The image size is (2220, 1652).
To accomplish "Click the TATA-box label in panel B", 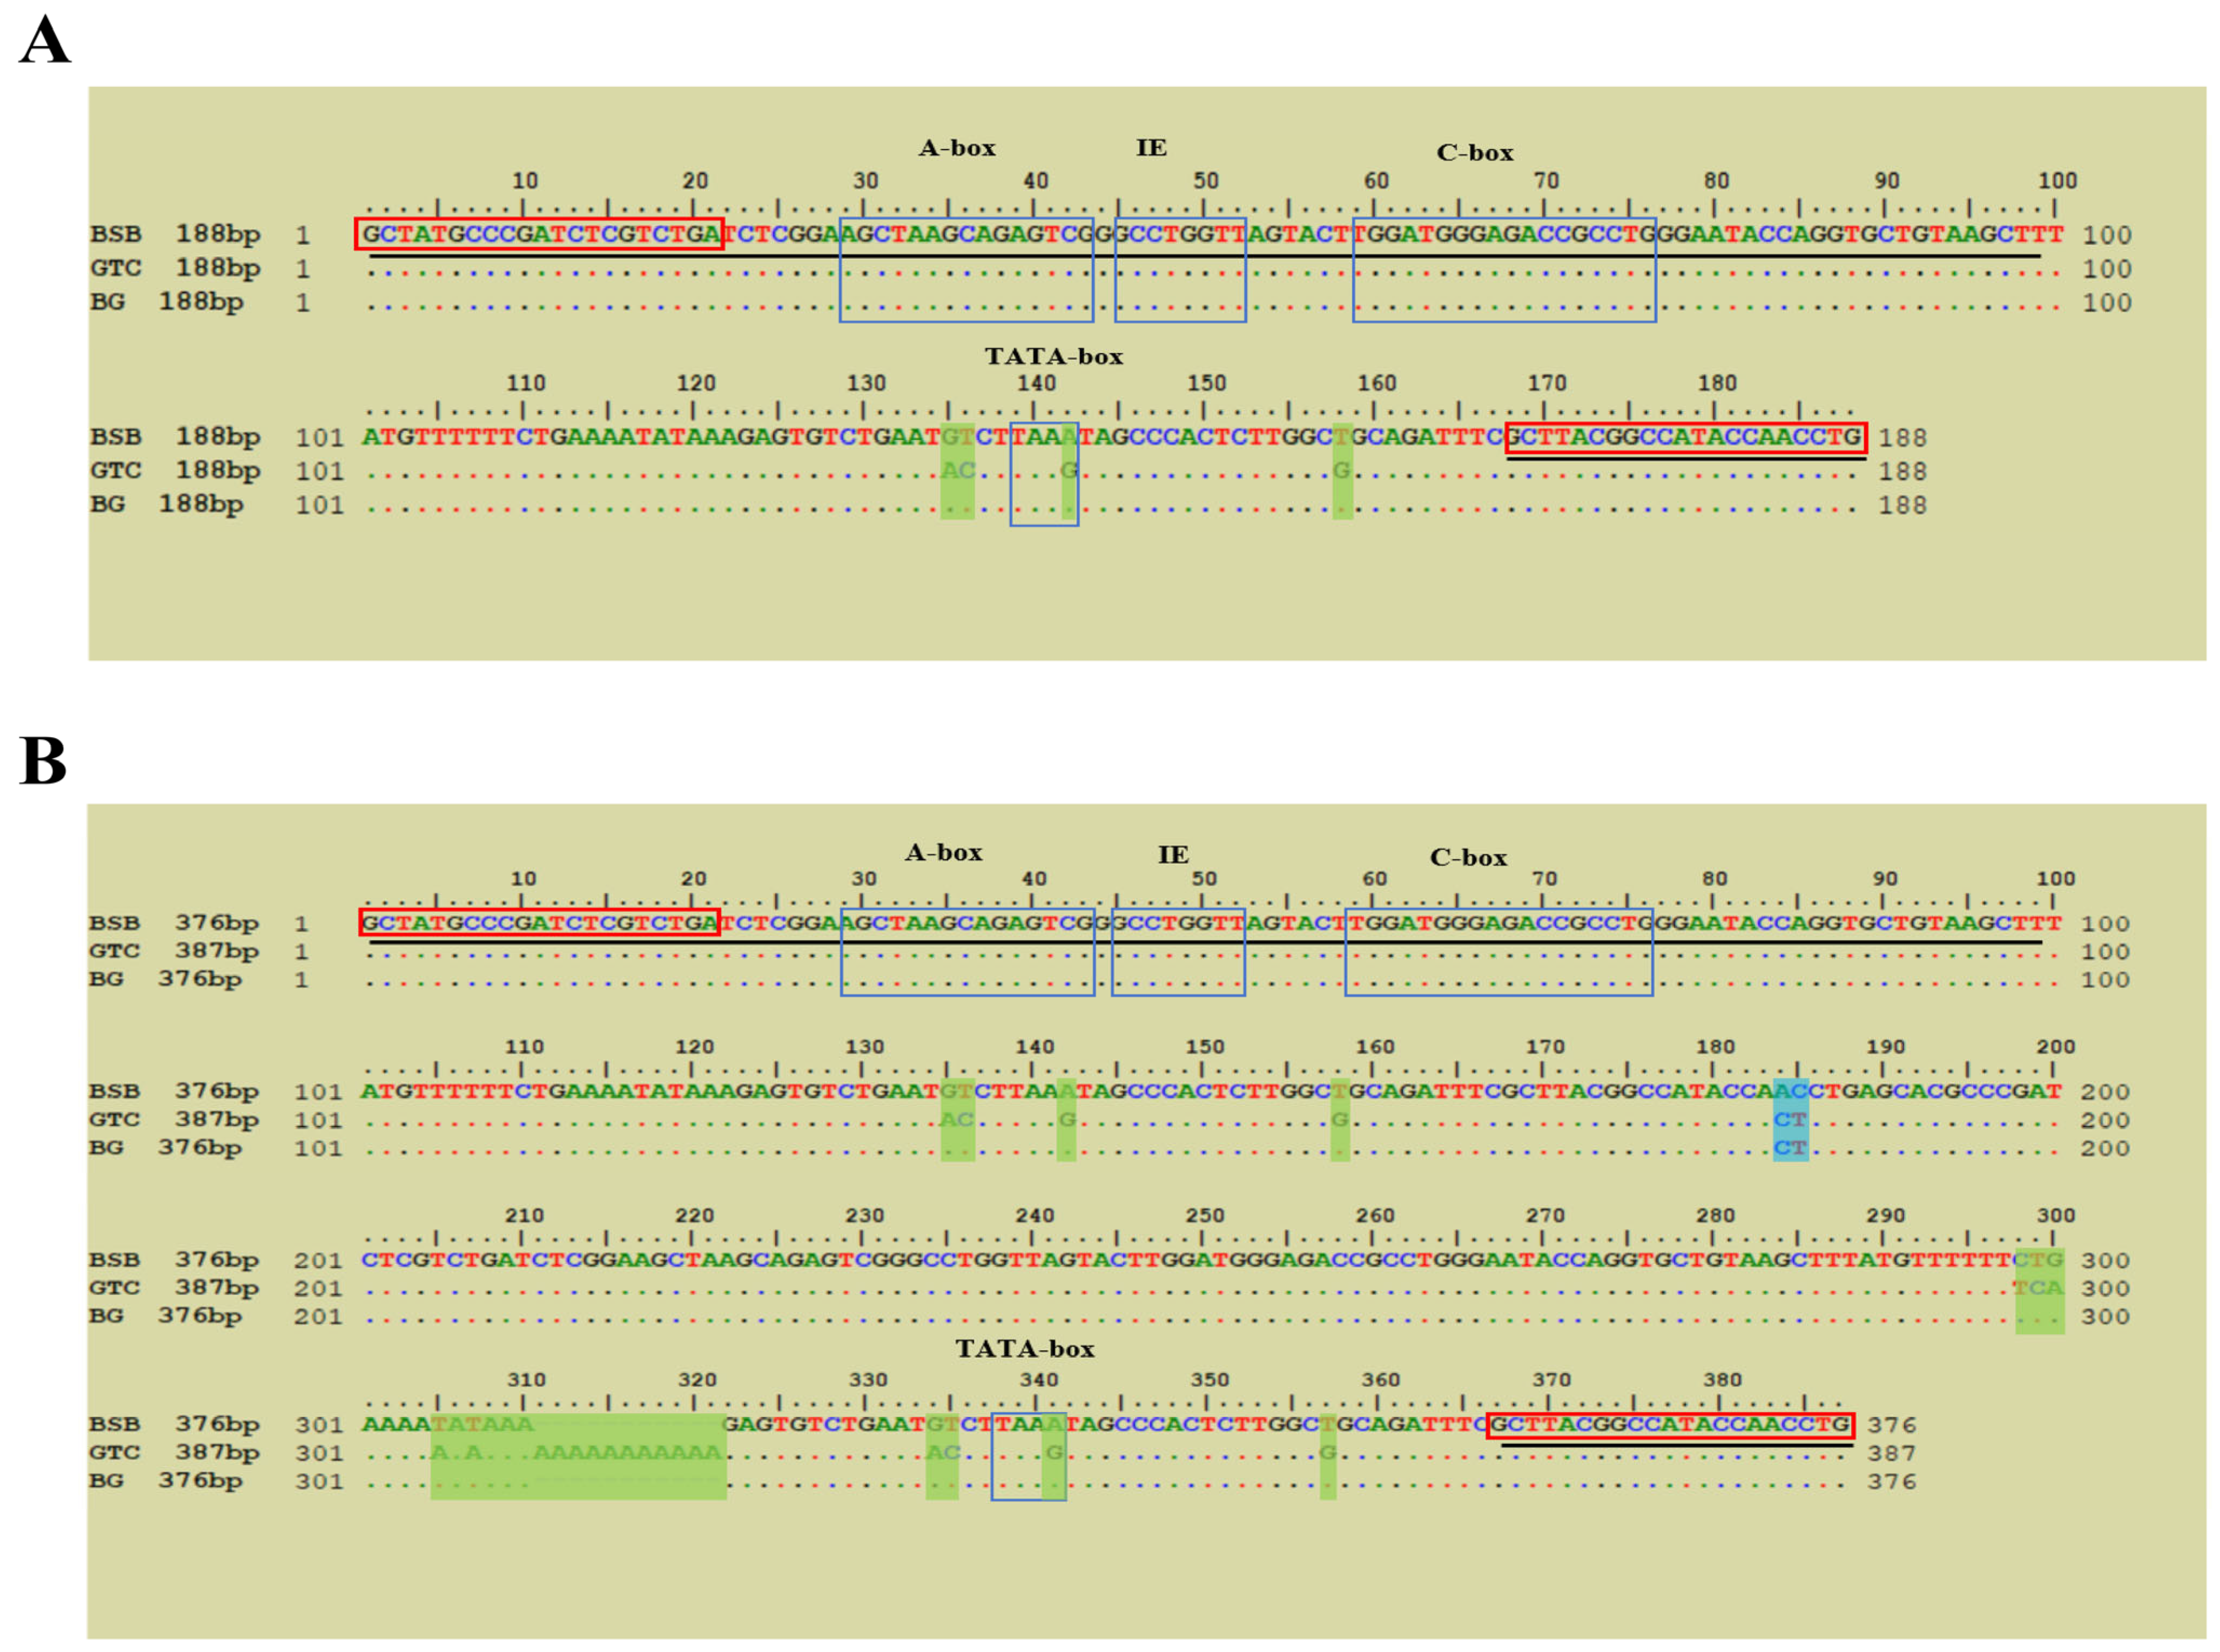I will tap(1024, 1349).
